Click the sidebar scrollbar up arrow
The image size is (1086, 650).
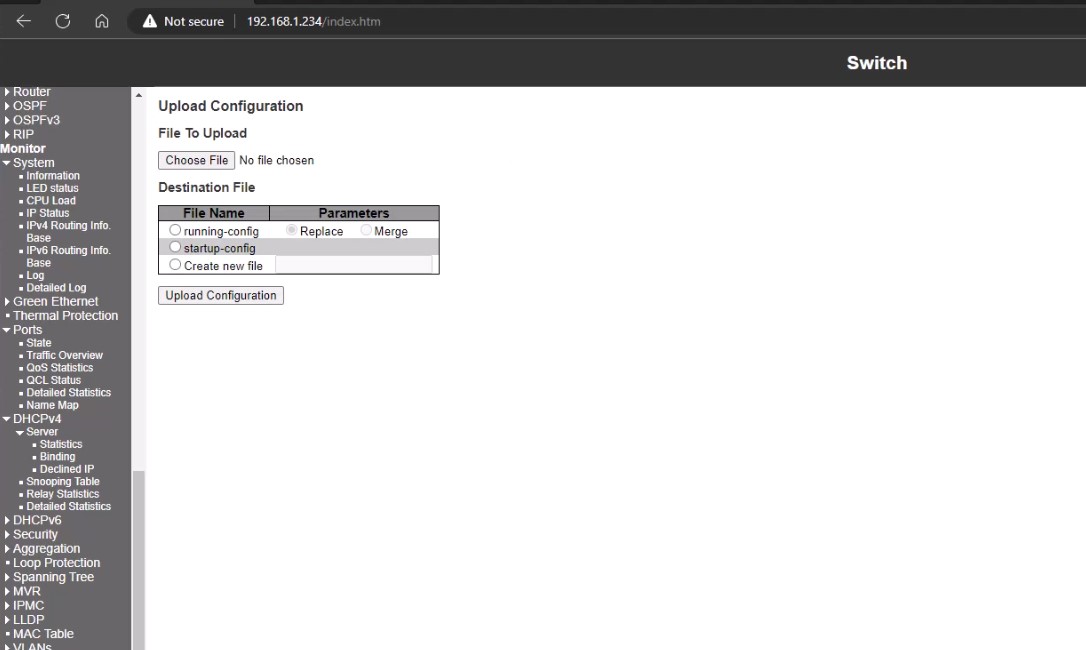(x=139, y=95)
